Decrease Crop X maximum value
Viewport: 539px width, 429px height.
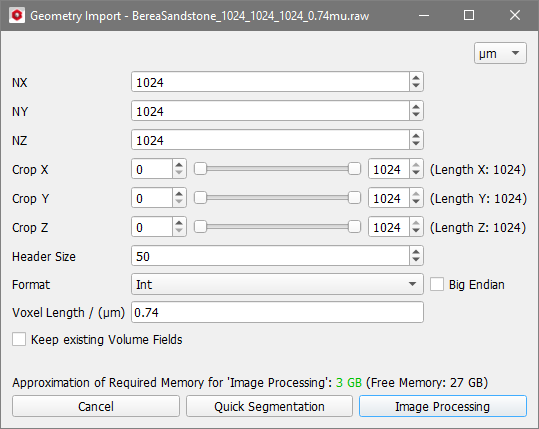(416, 173)
